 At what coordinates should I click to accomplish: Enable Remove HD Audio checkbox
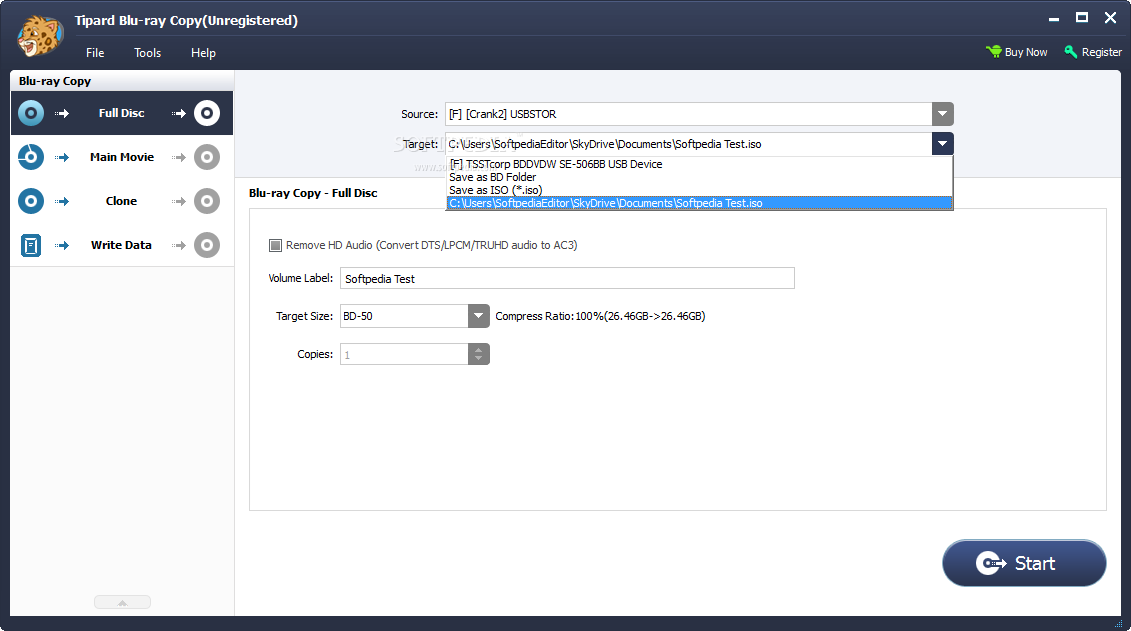276,245
